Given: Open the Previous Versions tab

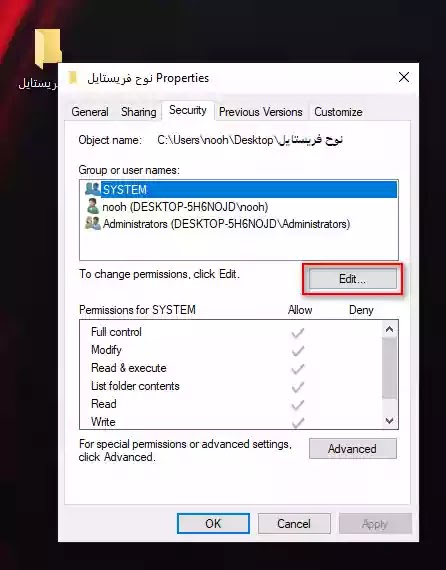Looking at the screenshot, I should 261,112.
